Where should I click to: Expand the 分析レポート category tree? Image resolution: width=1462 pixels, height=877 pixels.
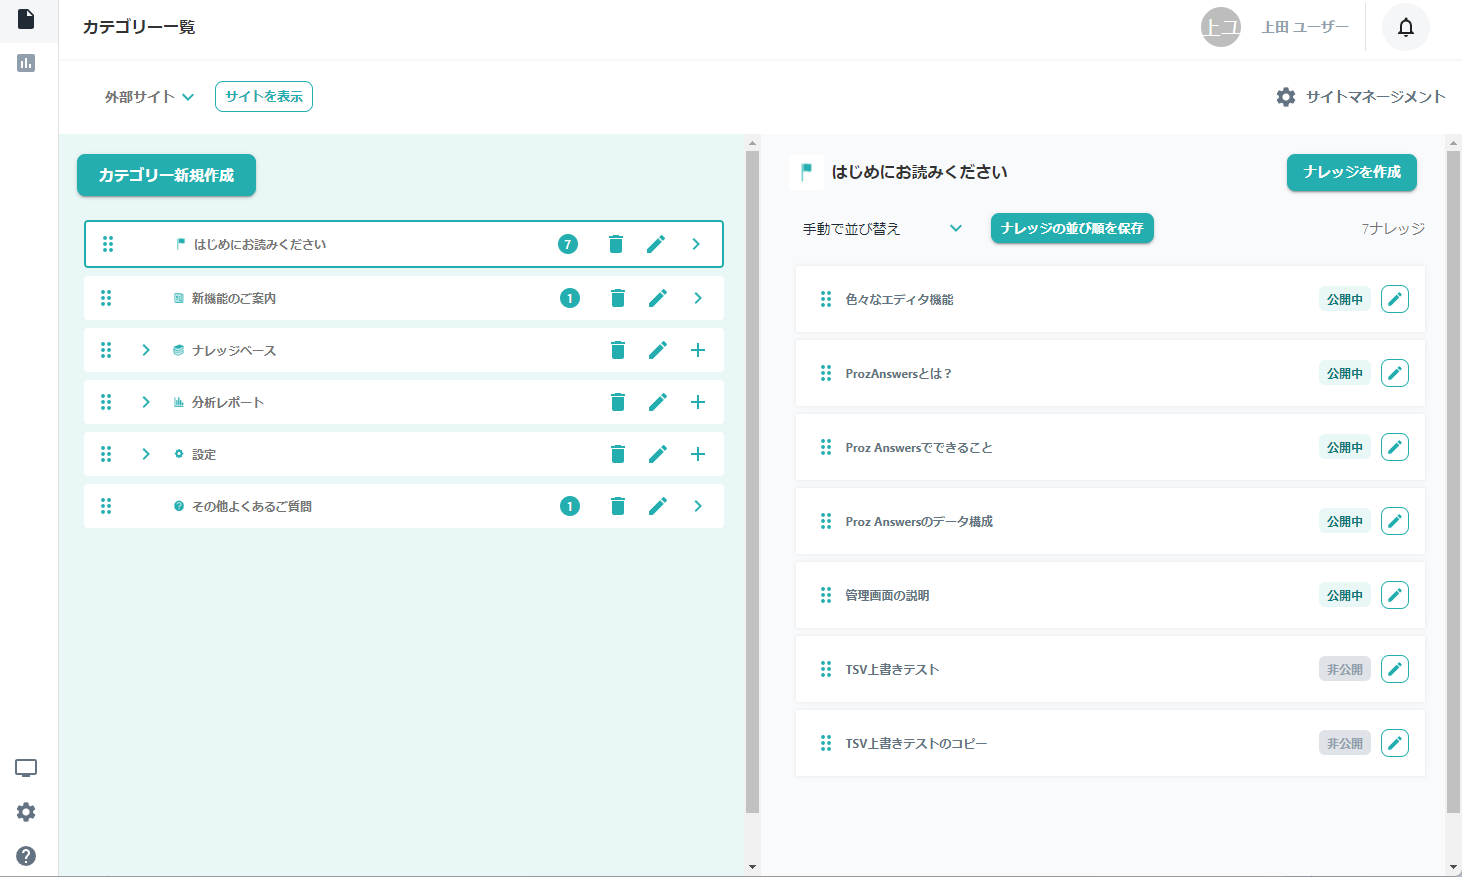[146, 402]
